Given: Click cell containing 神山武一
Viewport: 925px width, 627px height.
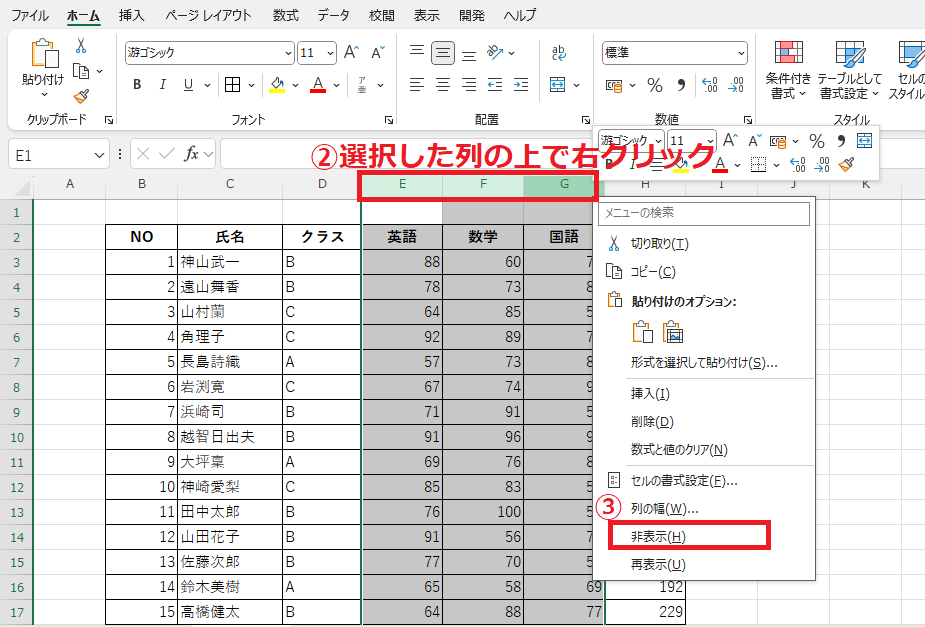Looking at the screenshot, I should pos(230,262).
